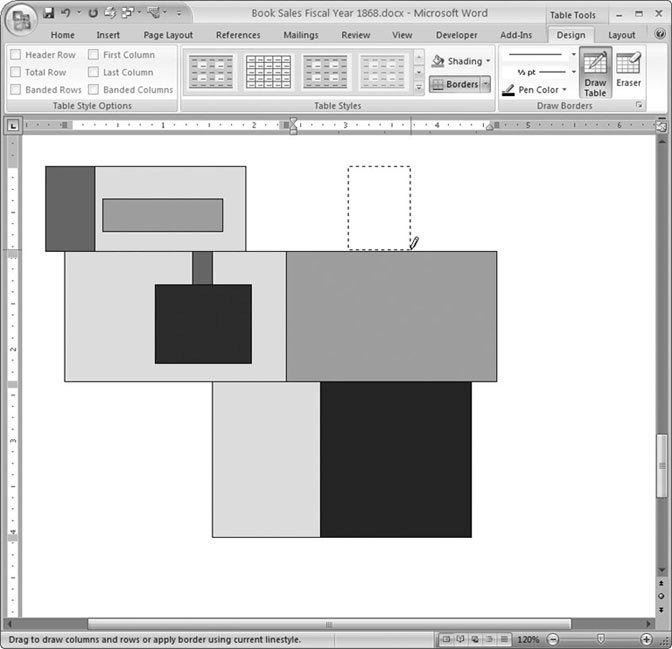Select the Eraser tool
Image resolution: width=672 pixels, height=649 pixels.
(628, 70)
